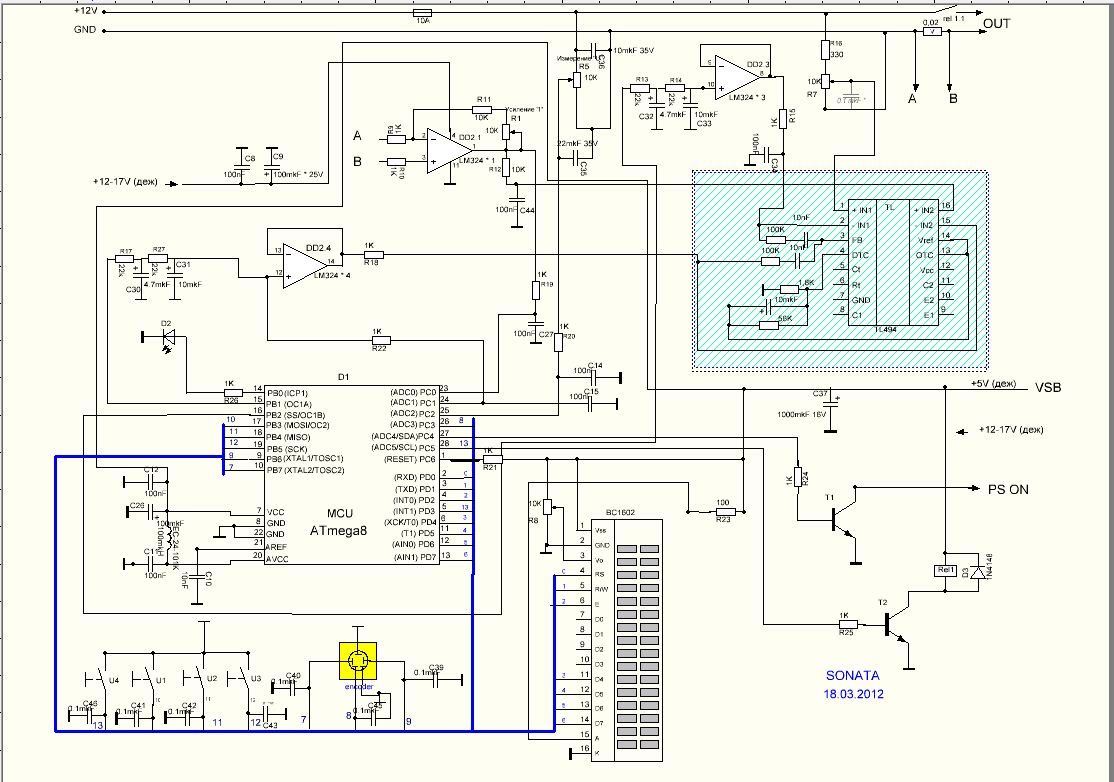Click the yellow encoder symbol
Screen dimensions: 1114x782
pyautogui.click(x=358, y=662)
